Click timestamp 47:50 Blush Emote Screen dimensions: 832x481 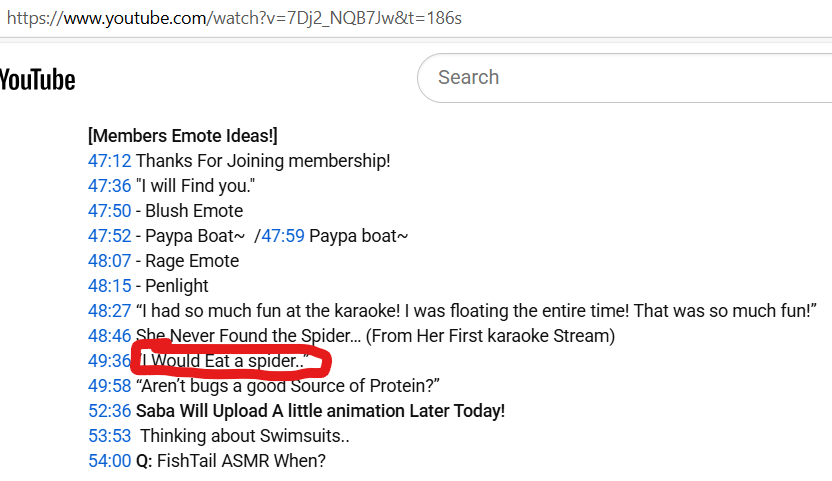[109, 210]
